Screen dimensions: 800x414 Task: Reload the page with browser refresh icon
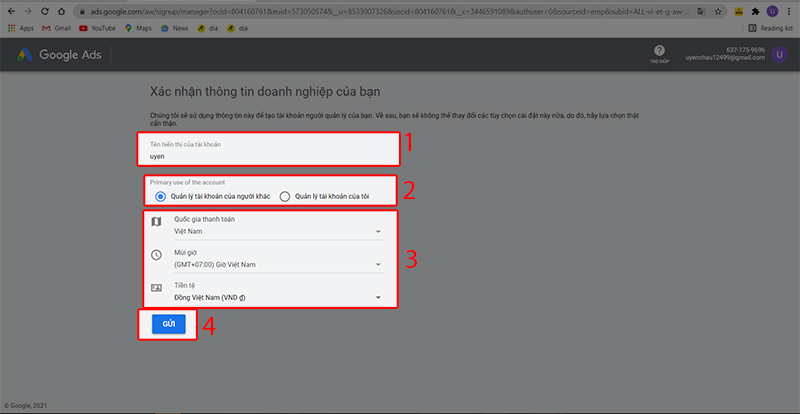point(43,11)
